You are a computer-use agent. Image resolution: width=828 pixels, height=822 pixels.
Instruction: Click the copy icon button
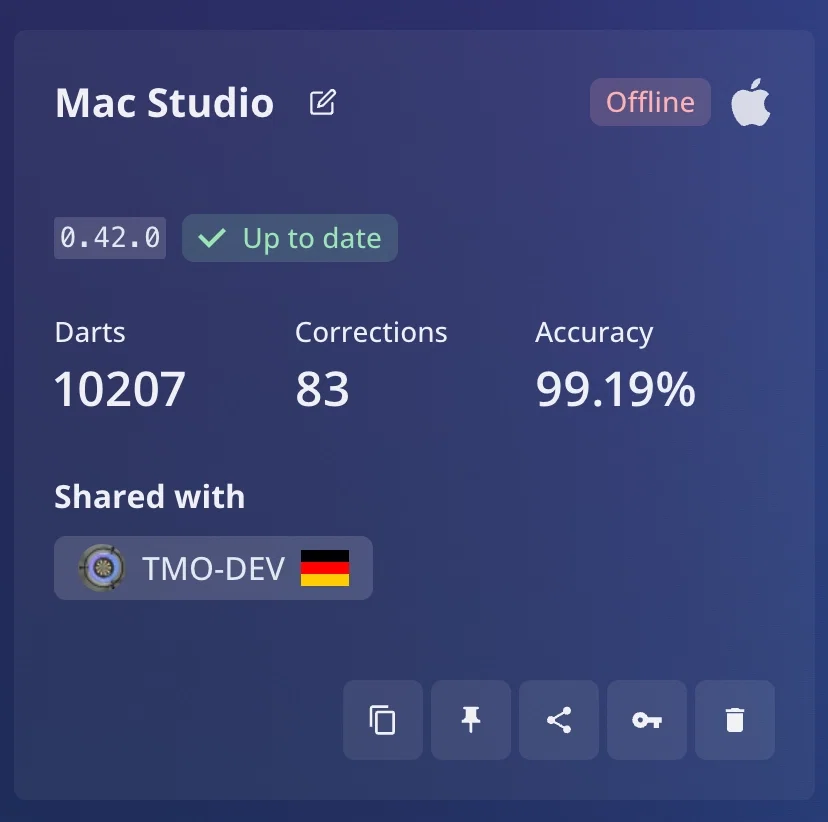click(383, 720)
